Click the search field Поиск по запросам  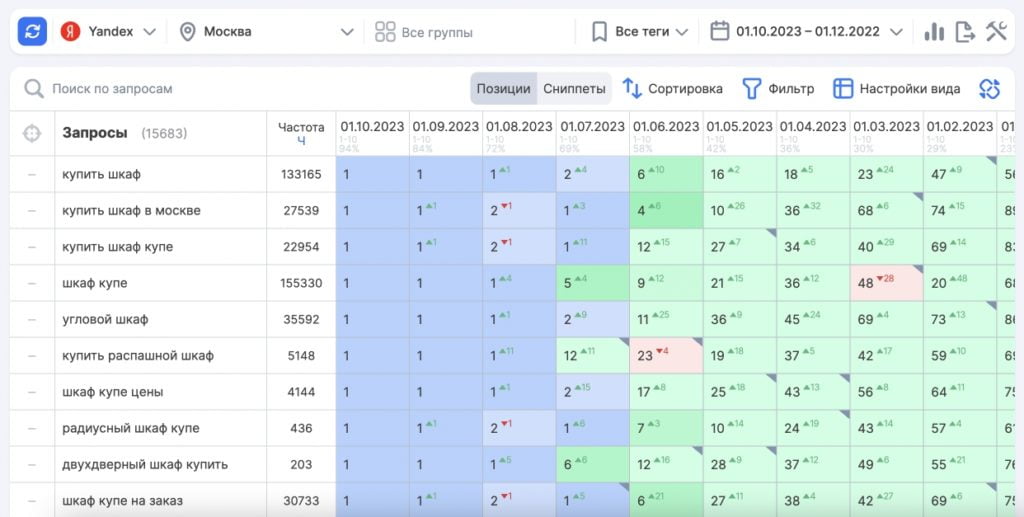click(x=240, y=89)
